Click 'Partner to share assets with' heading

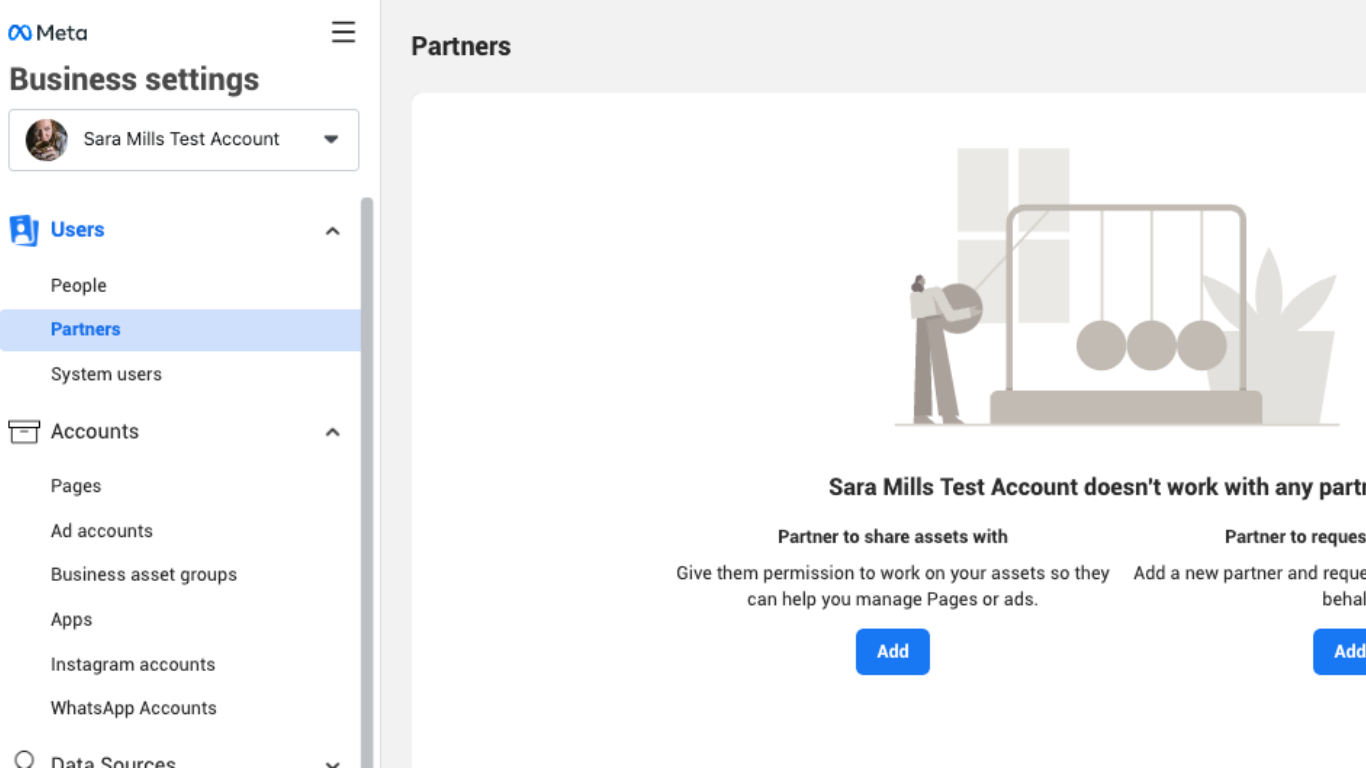[893, 537]
